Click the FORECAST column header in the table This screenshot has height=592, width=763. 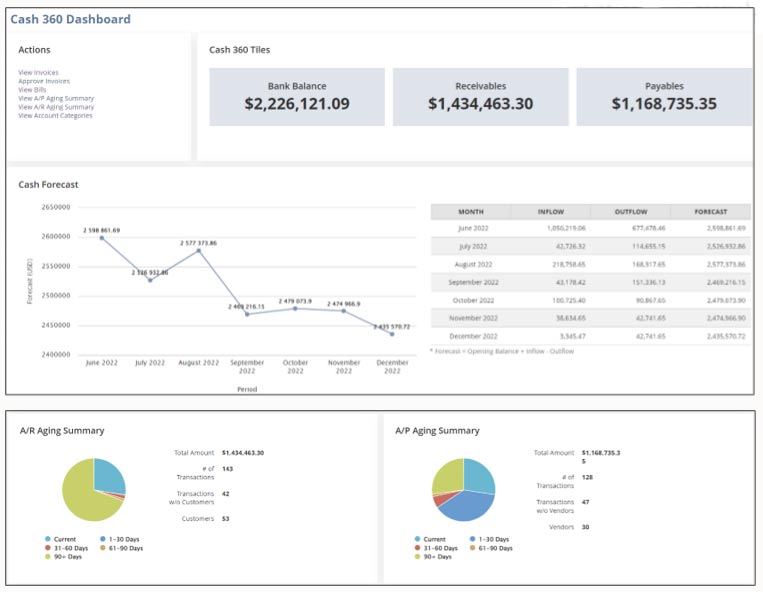click(711, 212)
